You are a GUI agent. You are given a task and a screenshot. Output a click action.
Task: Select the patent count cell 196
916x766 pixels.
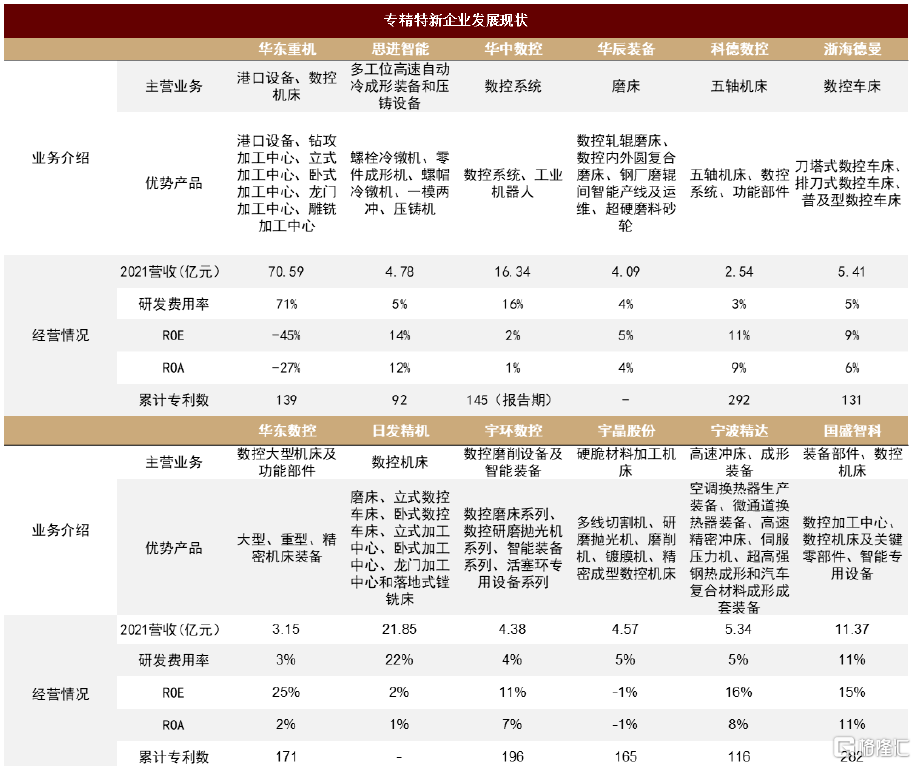click(x=512, y=757)
